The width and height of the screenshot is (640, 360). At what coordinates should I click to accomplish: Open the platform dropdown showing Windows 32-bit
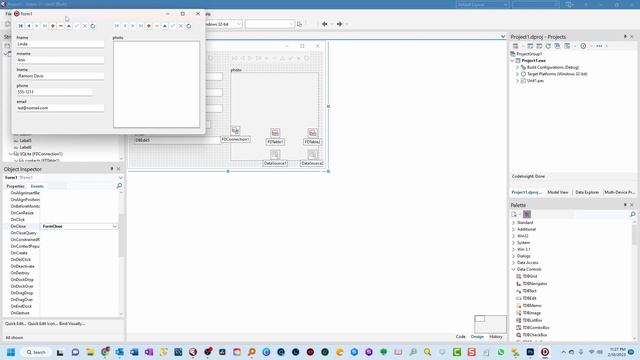click(239, 24)
